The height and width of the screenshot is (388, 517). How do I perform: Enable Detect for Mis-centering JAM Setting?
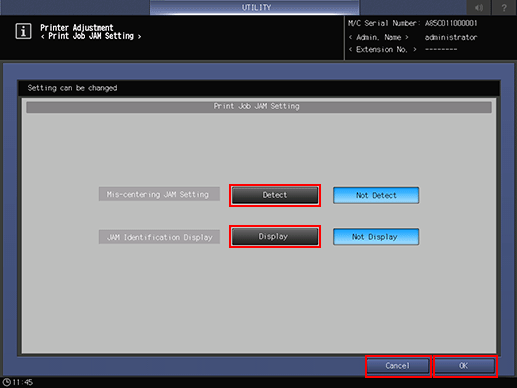[275, 195]
